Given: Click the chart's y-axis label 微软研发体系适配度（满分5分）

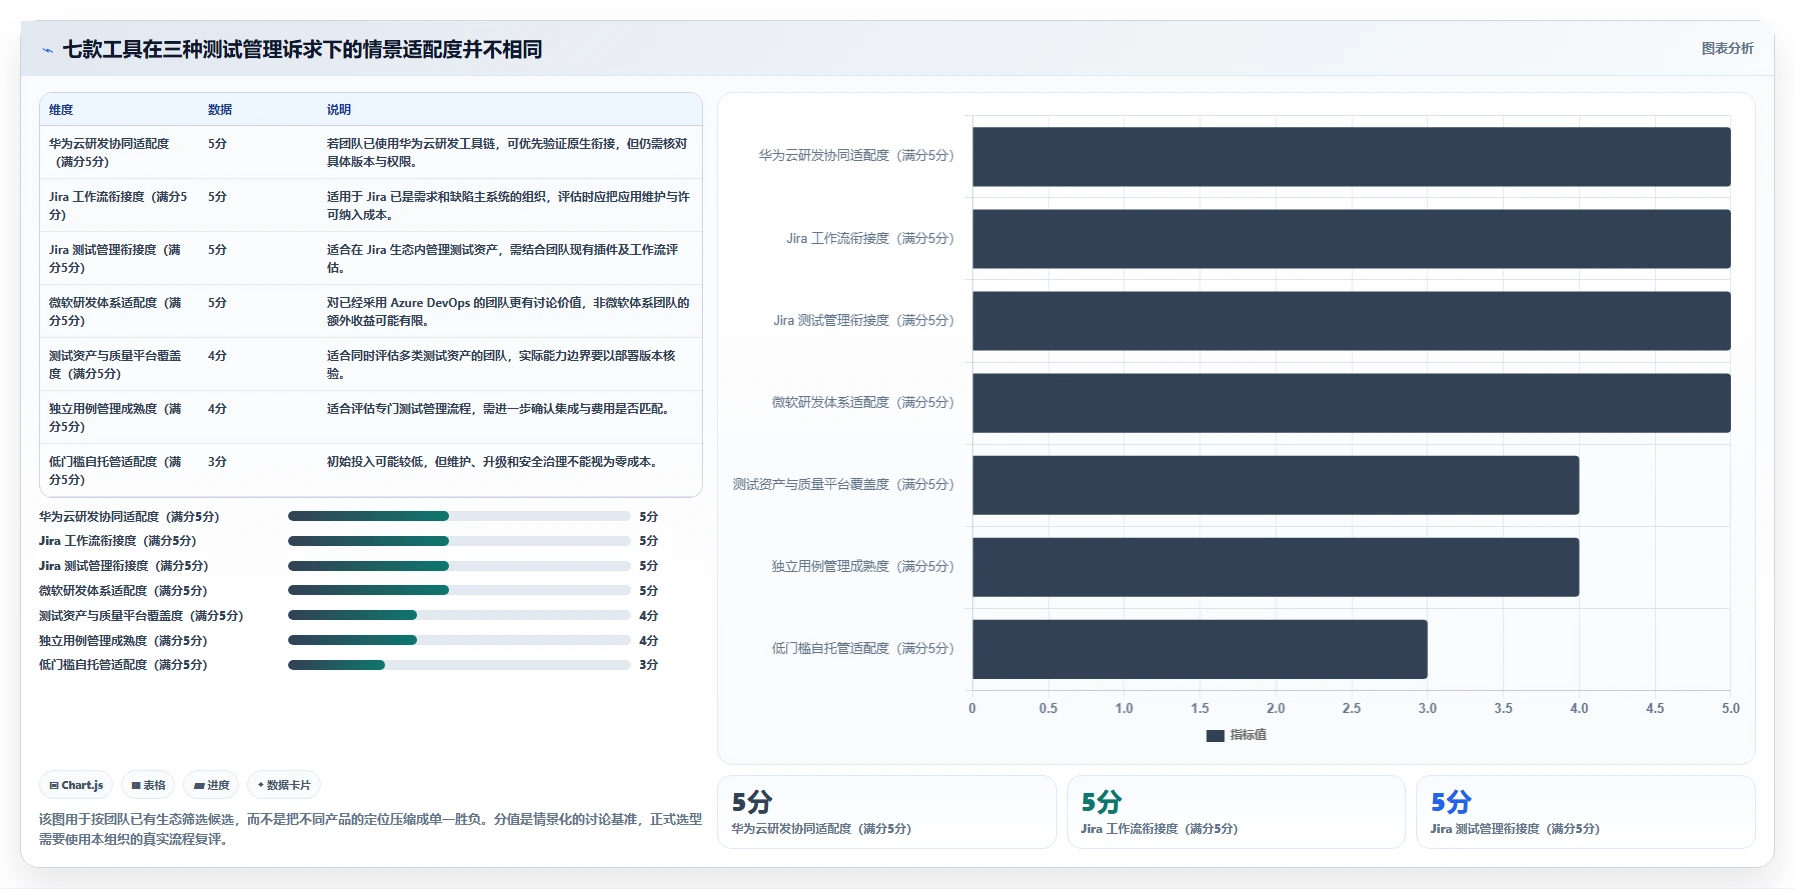Looking at the screenshot, I should [863, 403].
